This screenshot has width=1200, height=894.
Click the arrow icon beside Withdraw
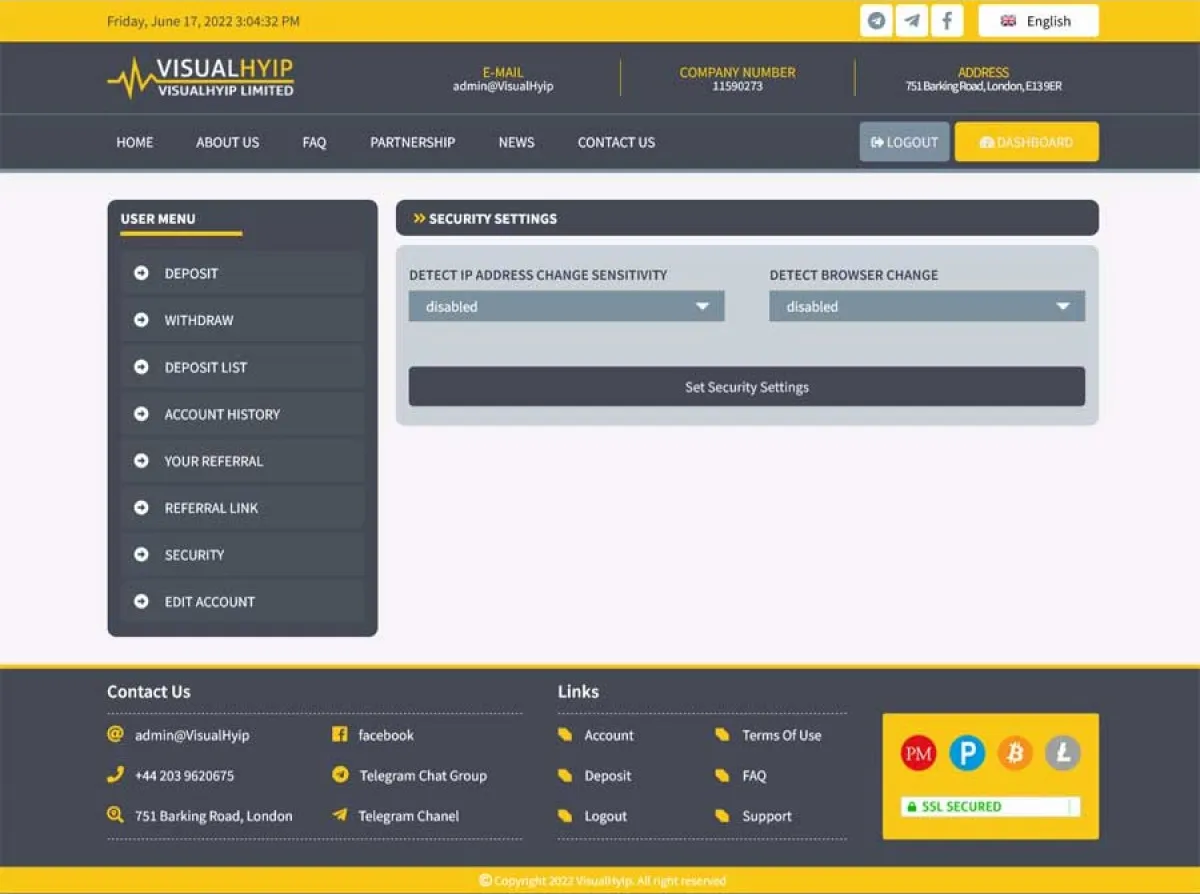pos(142,320)
